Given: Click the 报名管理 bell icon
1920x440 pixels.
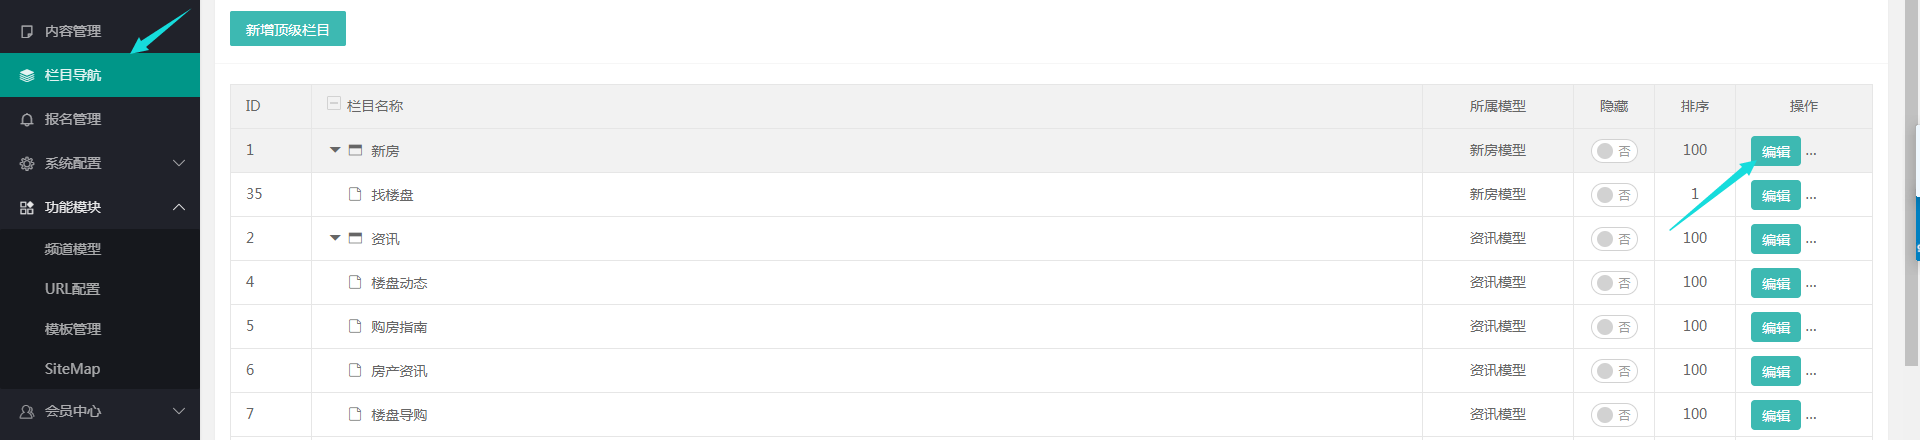Looking at the screenshot, I should coord(27,120).
